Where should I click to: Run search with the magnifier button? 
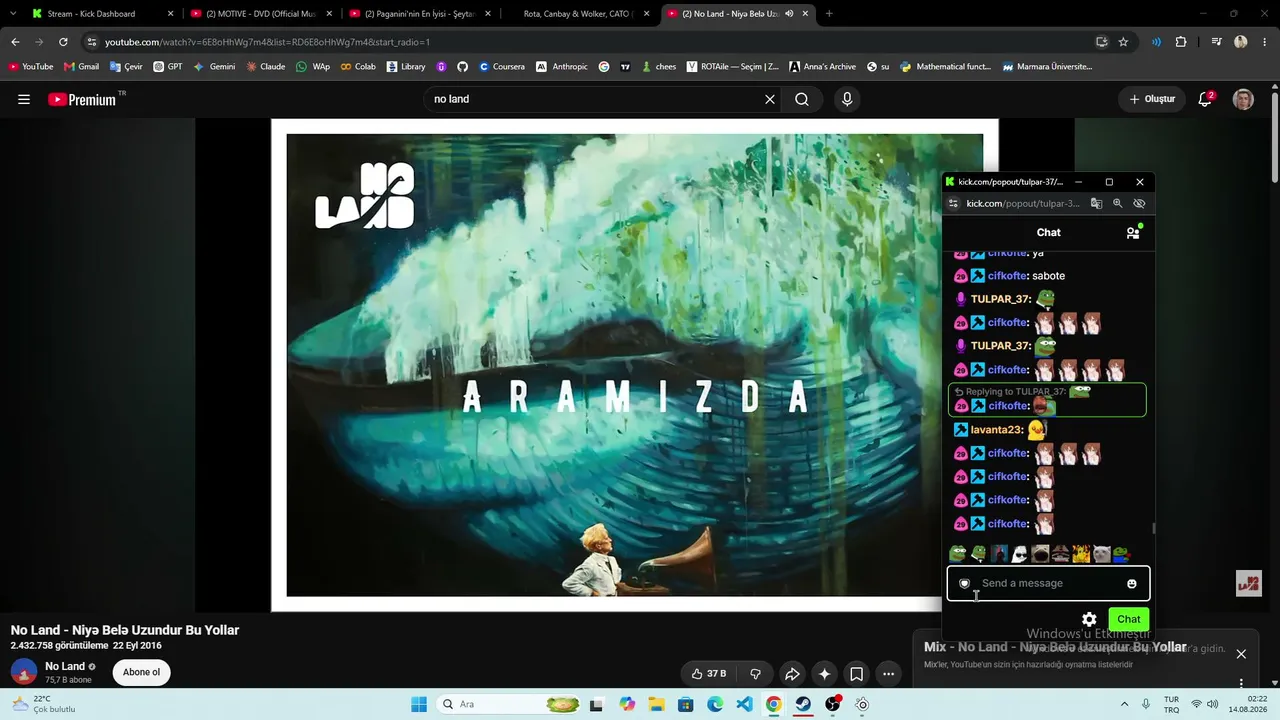pyautogui.click(x=802, y=99)
